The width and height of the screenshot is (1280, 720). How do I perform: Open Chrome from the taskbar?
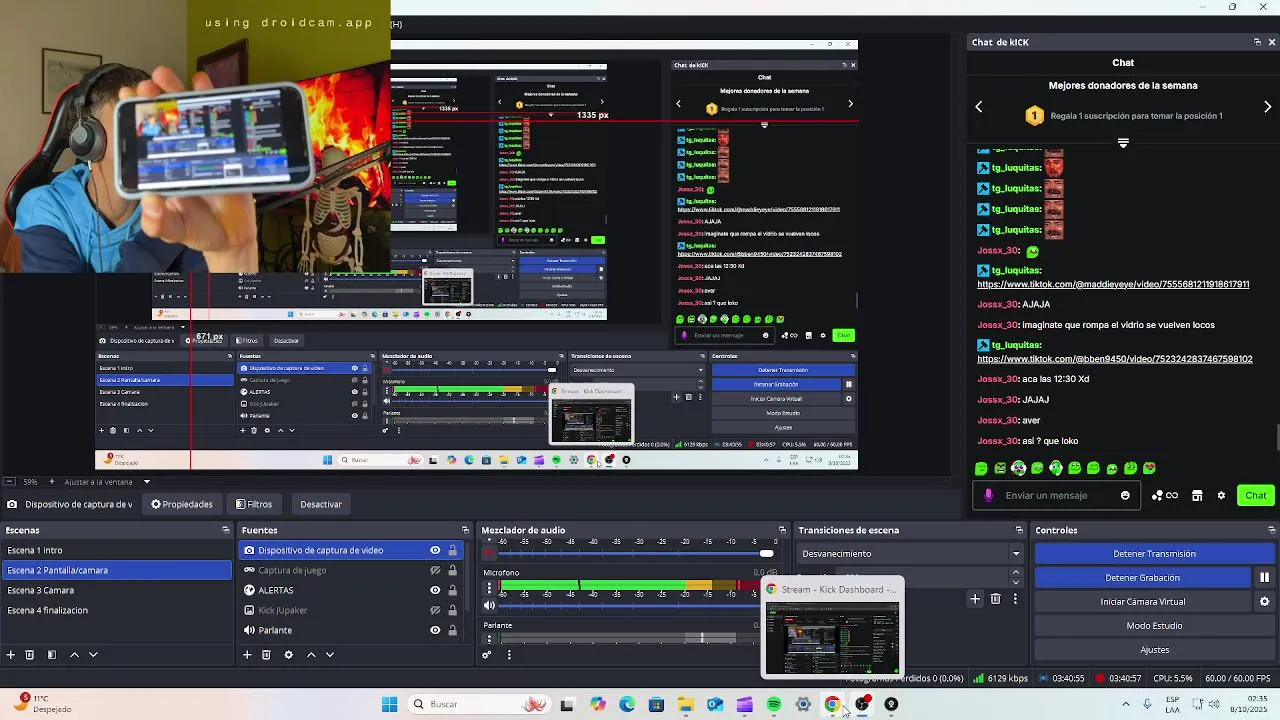click(x=832, y=704)
